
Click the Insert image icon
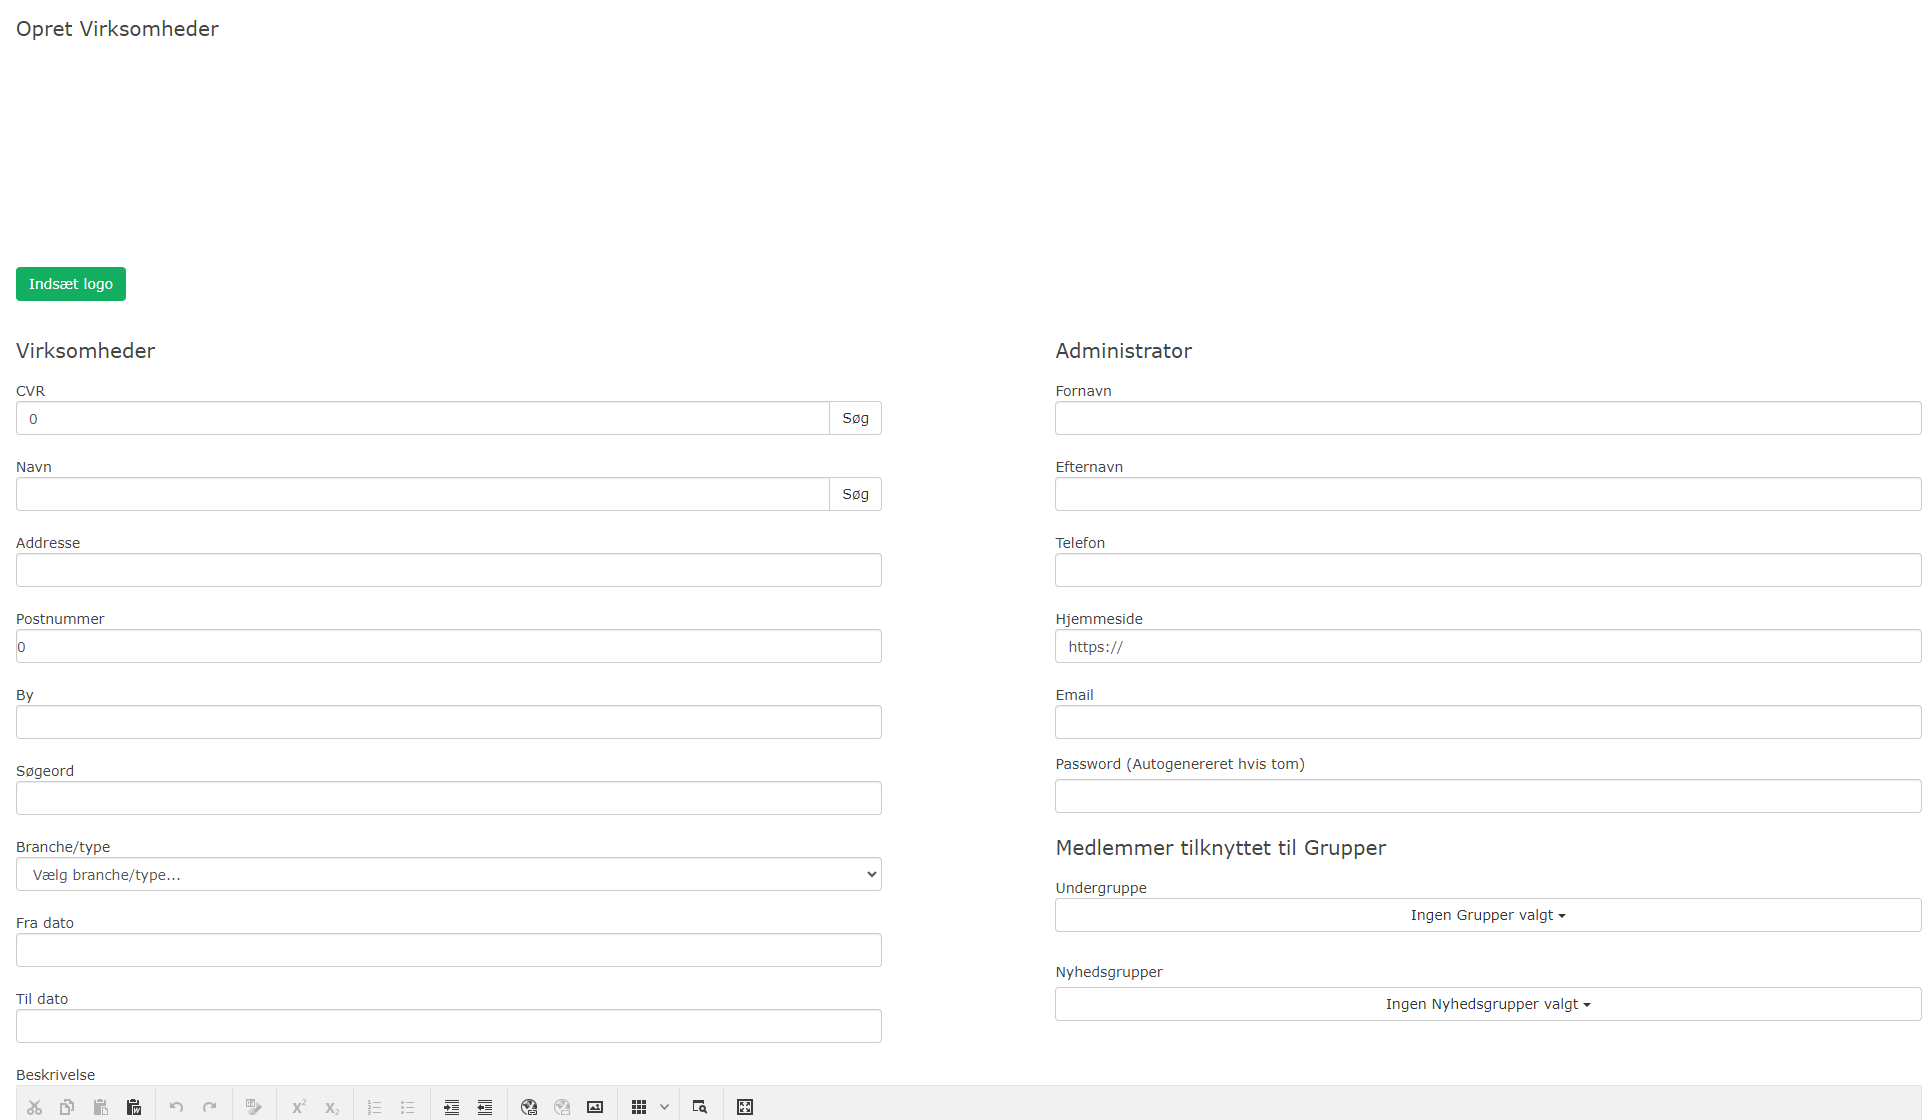pyautogui.click(x=595, y=1107)
